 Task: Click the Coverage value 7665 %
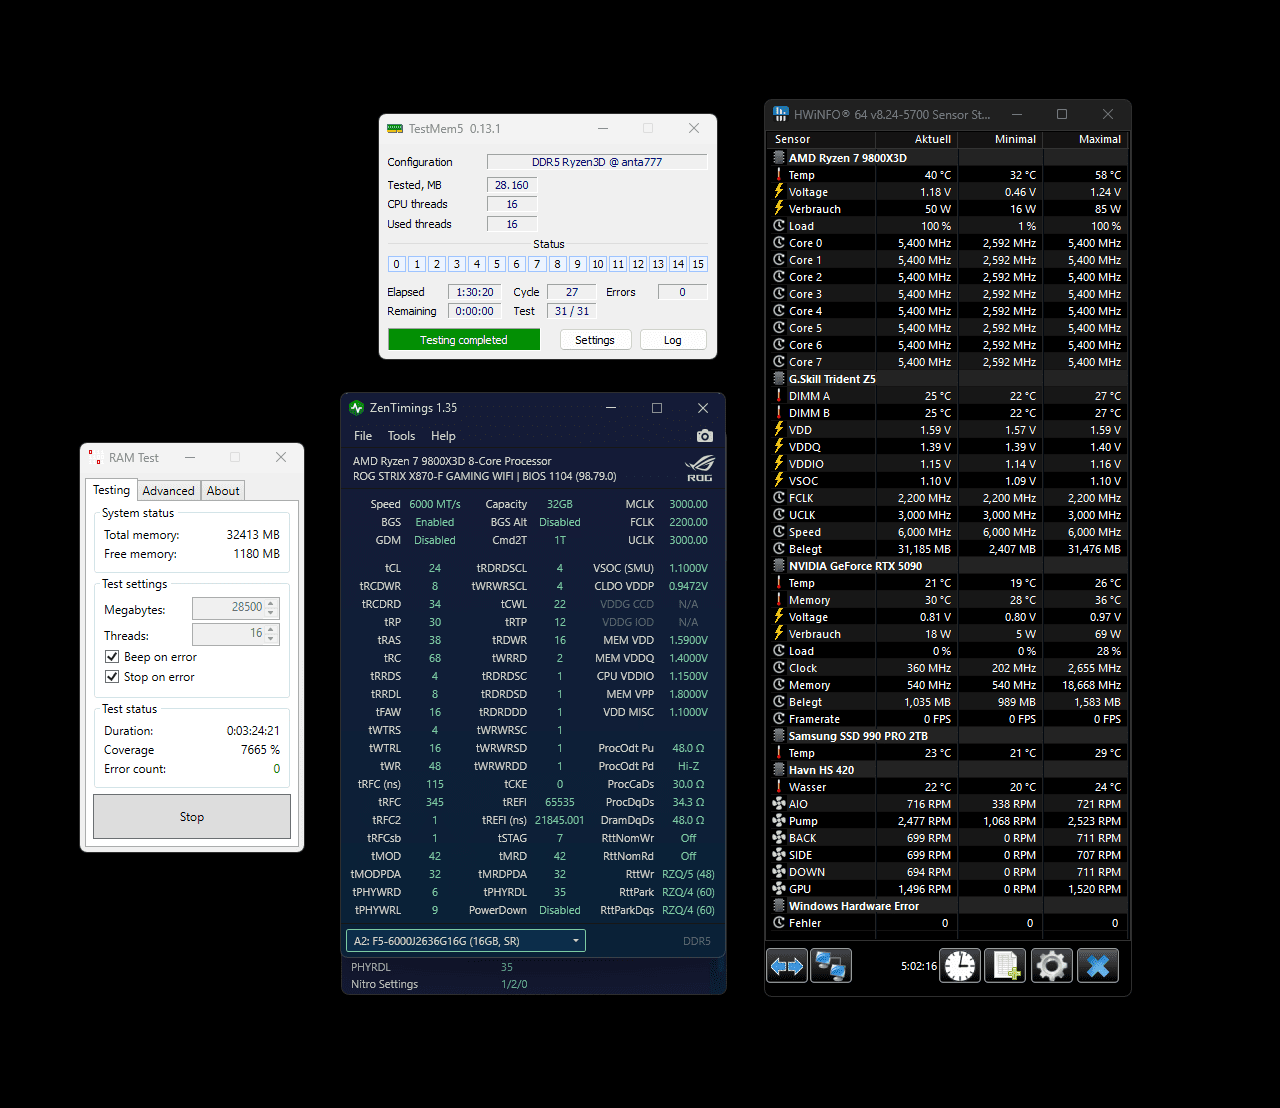point(260,750)
